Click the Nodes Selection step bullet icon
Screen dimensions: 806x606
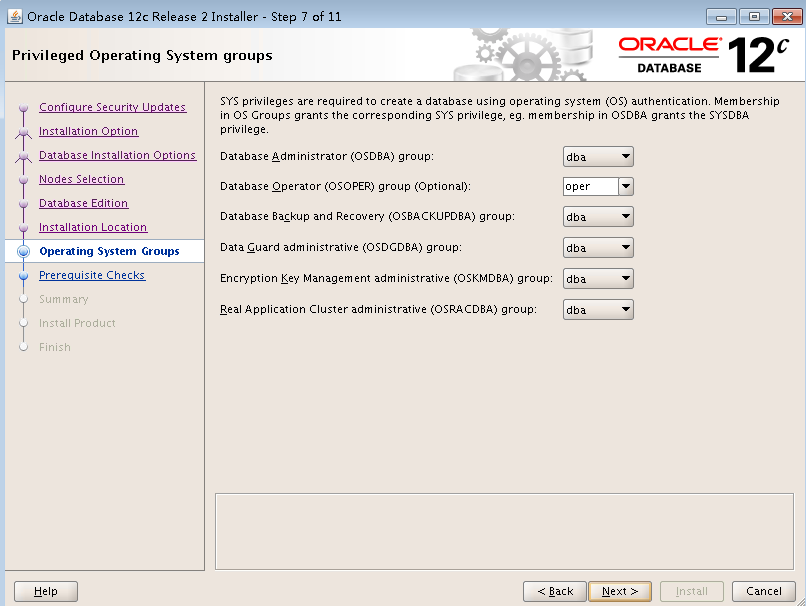tap(24, 179)
